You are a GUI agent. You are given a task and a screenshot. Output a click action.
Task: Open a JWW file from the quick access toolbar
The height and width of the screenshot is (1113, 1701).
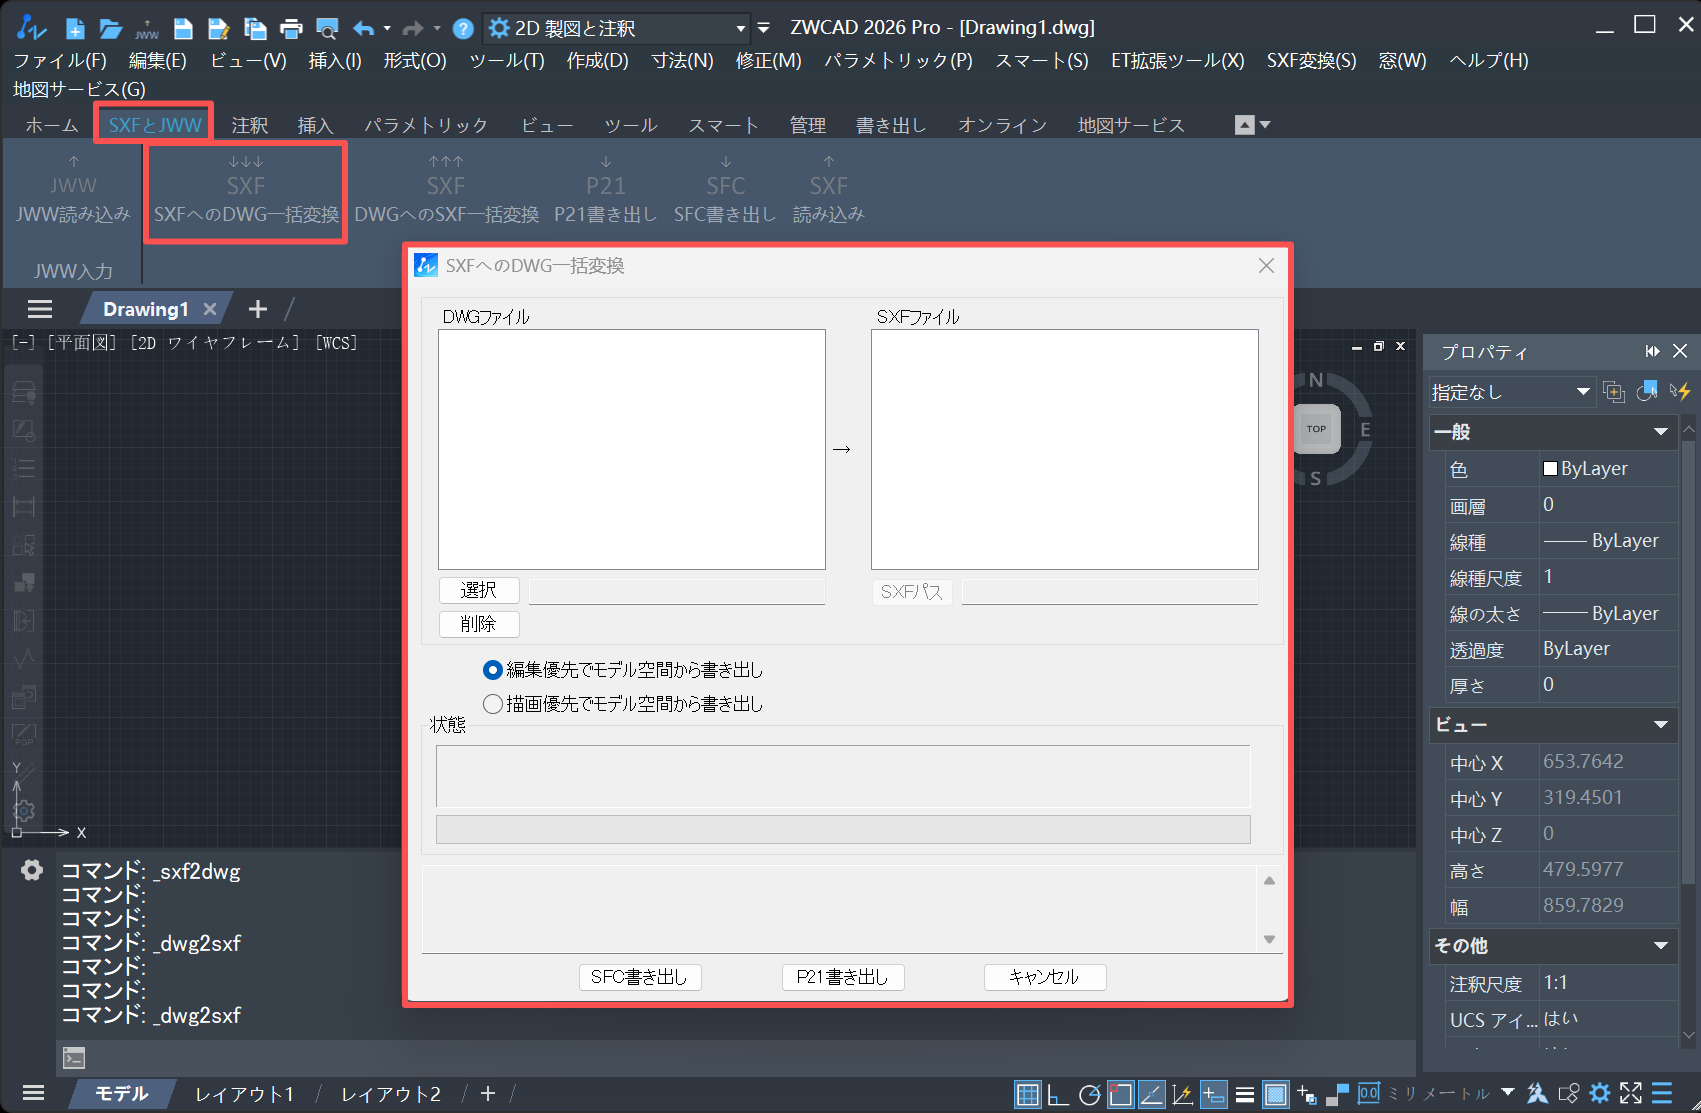(x=147, y=28)
